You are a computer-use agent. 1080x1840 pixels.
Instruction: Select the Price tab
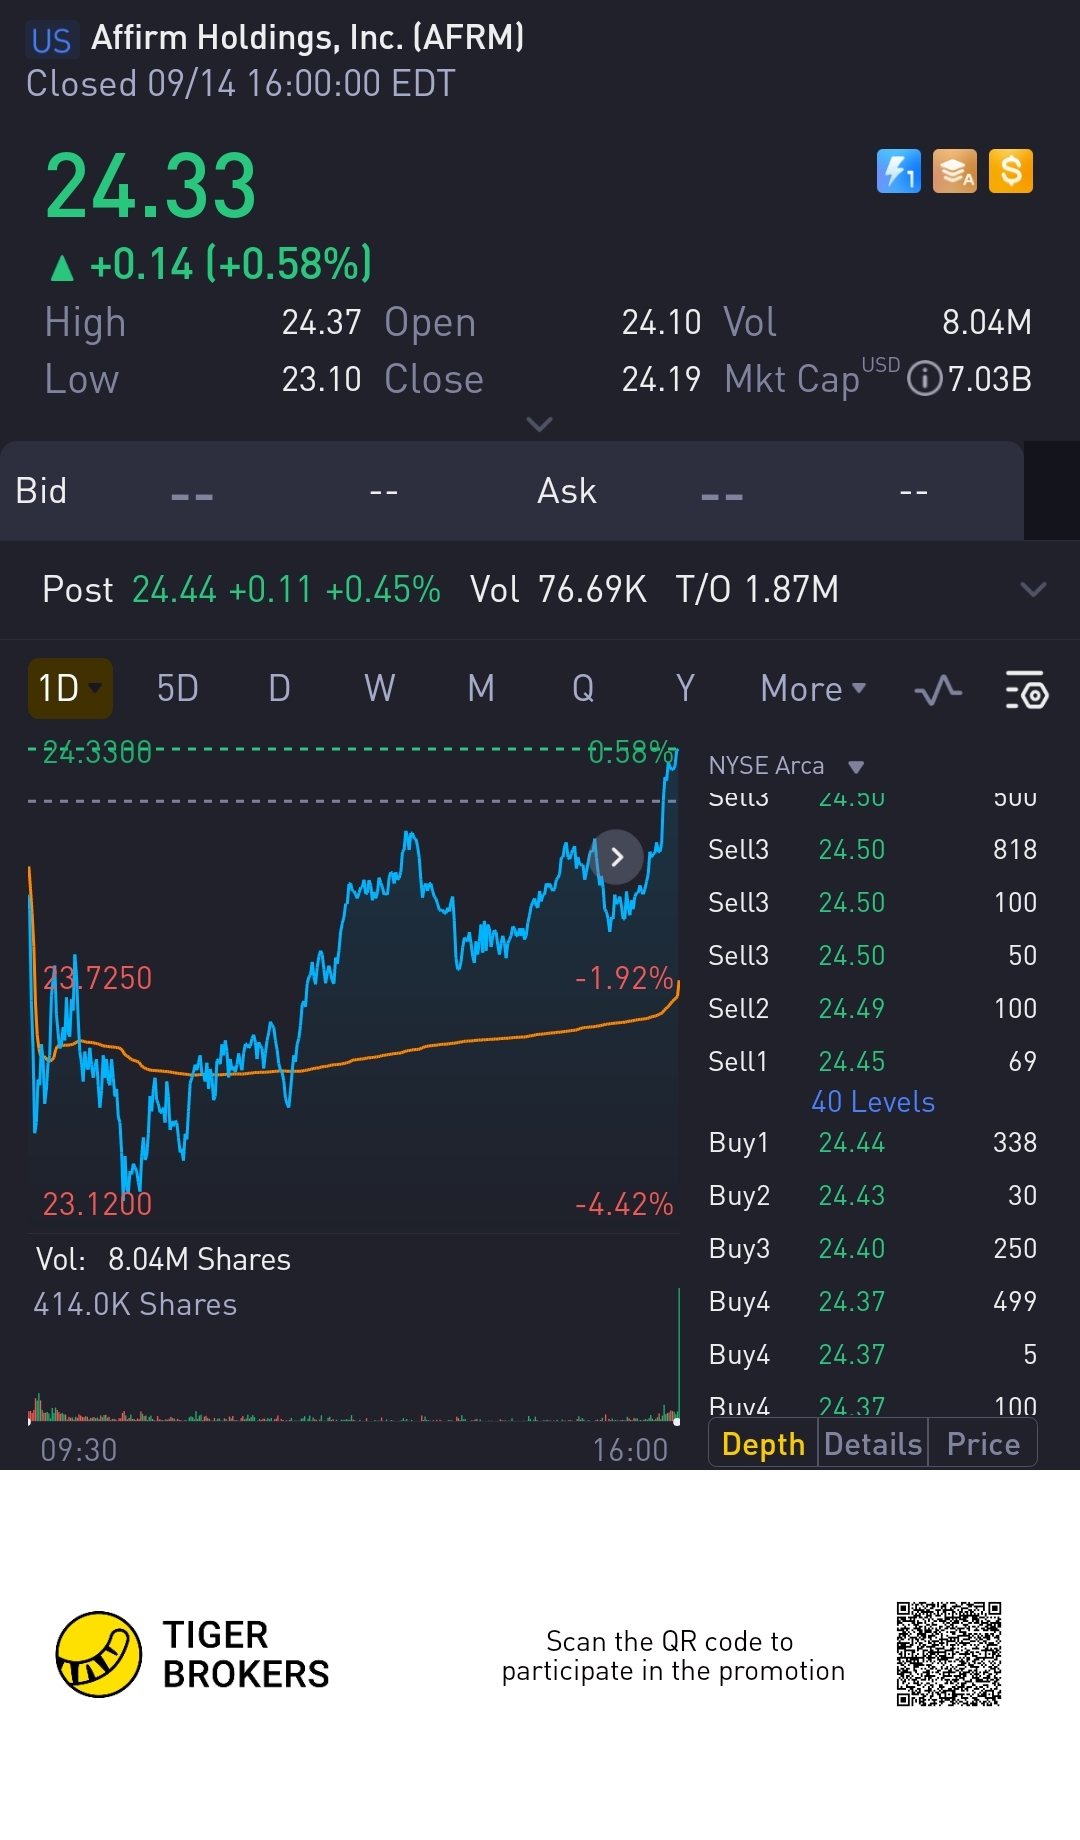click(x=983, y=1444)
